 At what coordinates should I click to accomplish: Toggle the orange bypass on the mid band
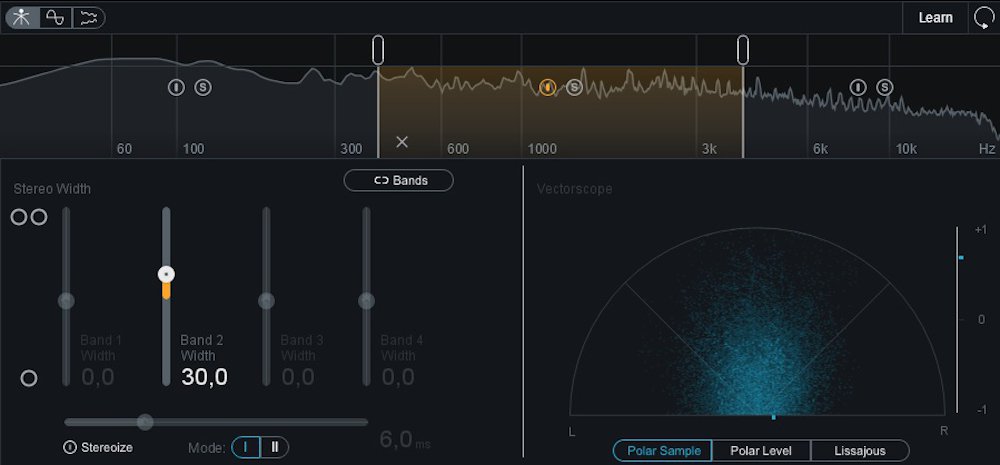pos(547,87)
